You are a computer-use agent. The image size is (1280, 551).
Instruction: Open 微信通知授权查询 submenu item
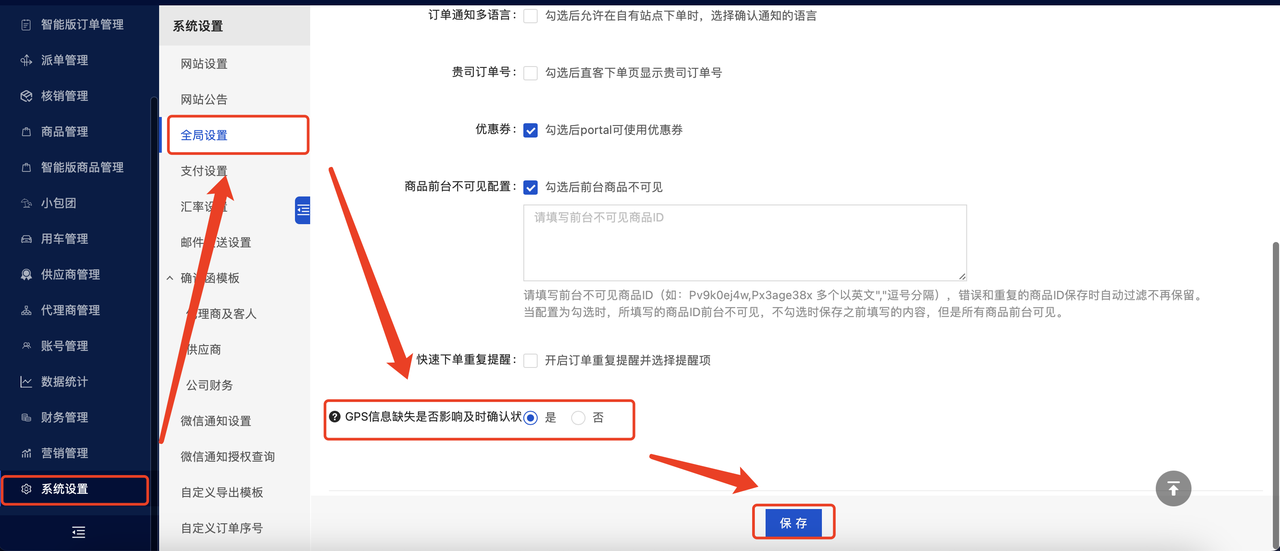click(228, 456)
